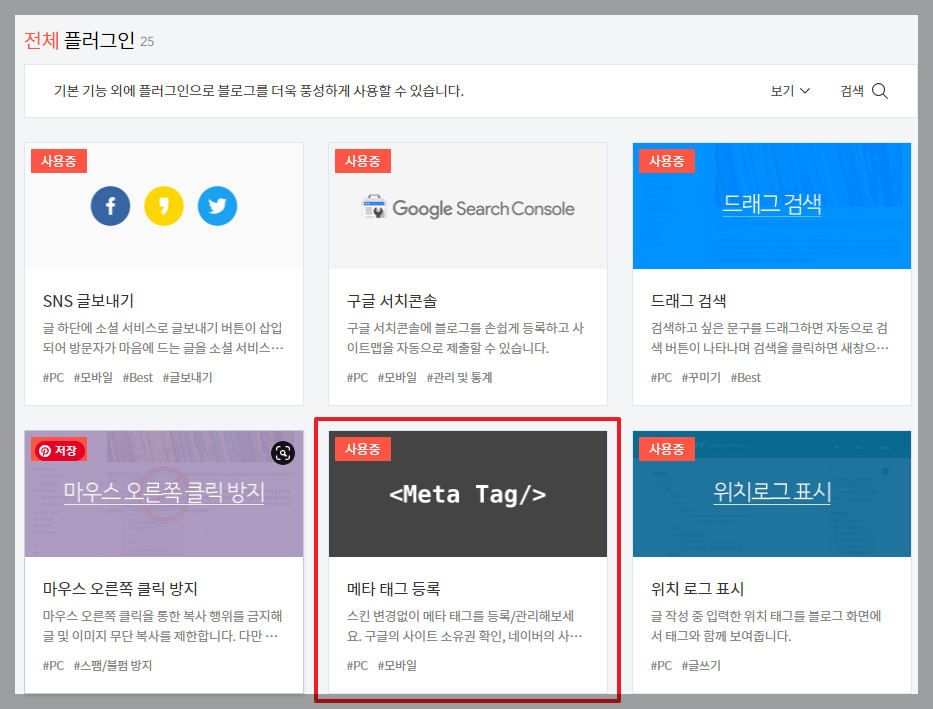Click the Twitter bird icon
The width and height of the screenshot is (933, 709).
click(x=218, y=205)
